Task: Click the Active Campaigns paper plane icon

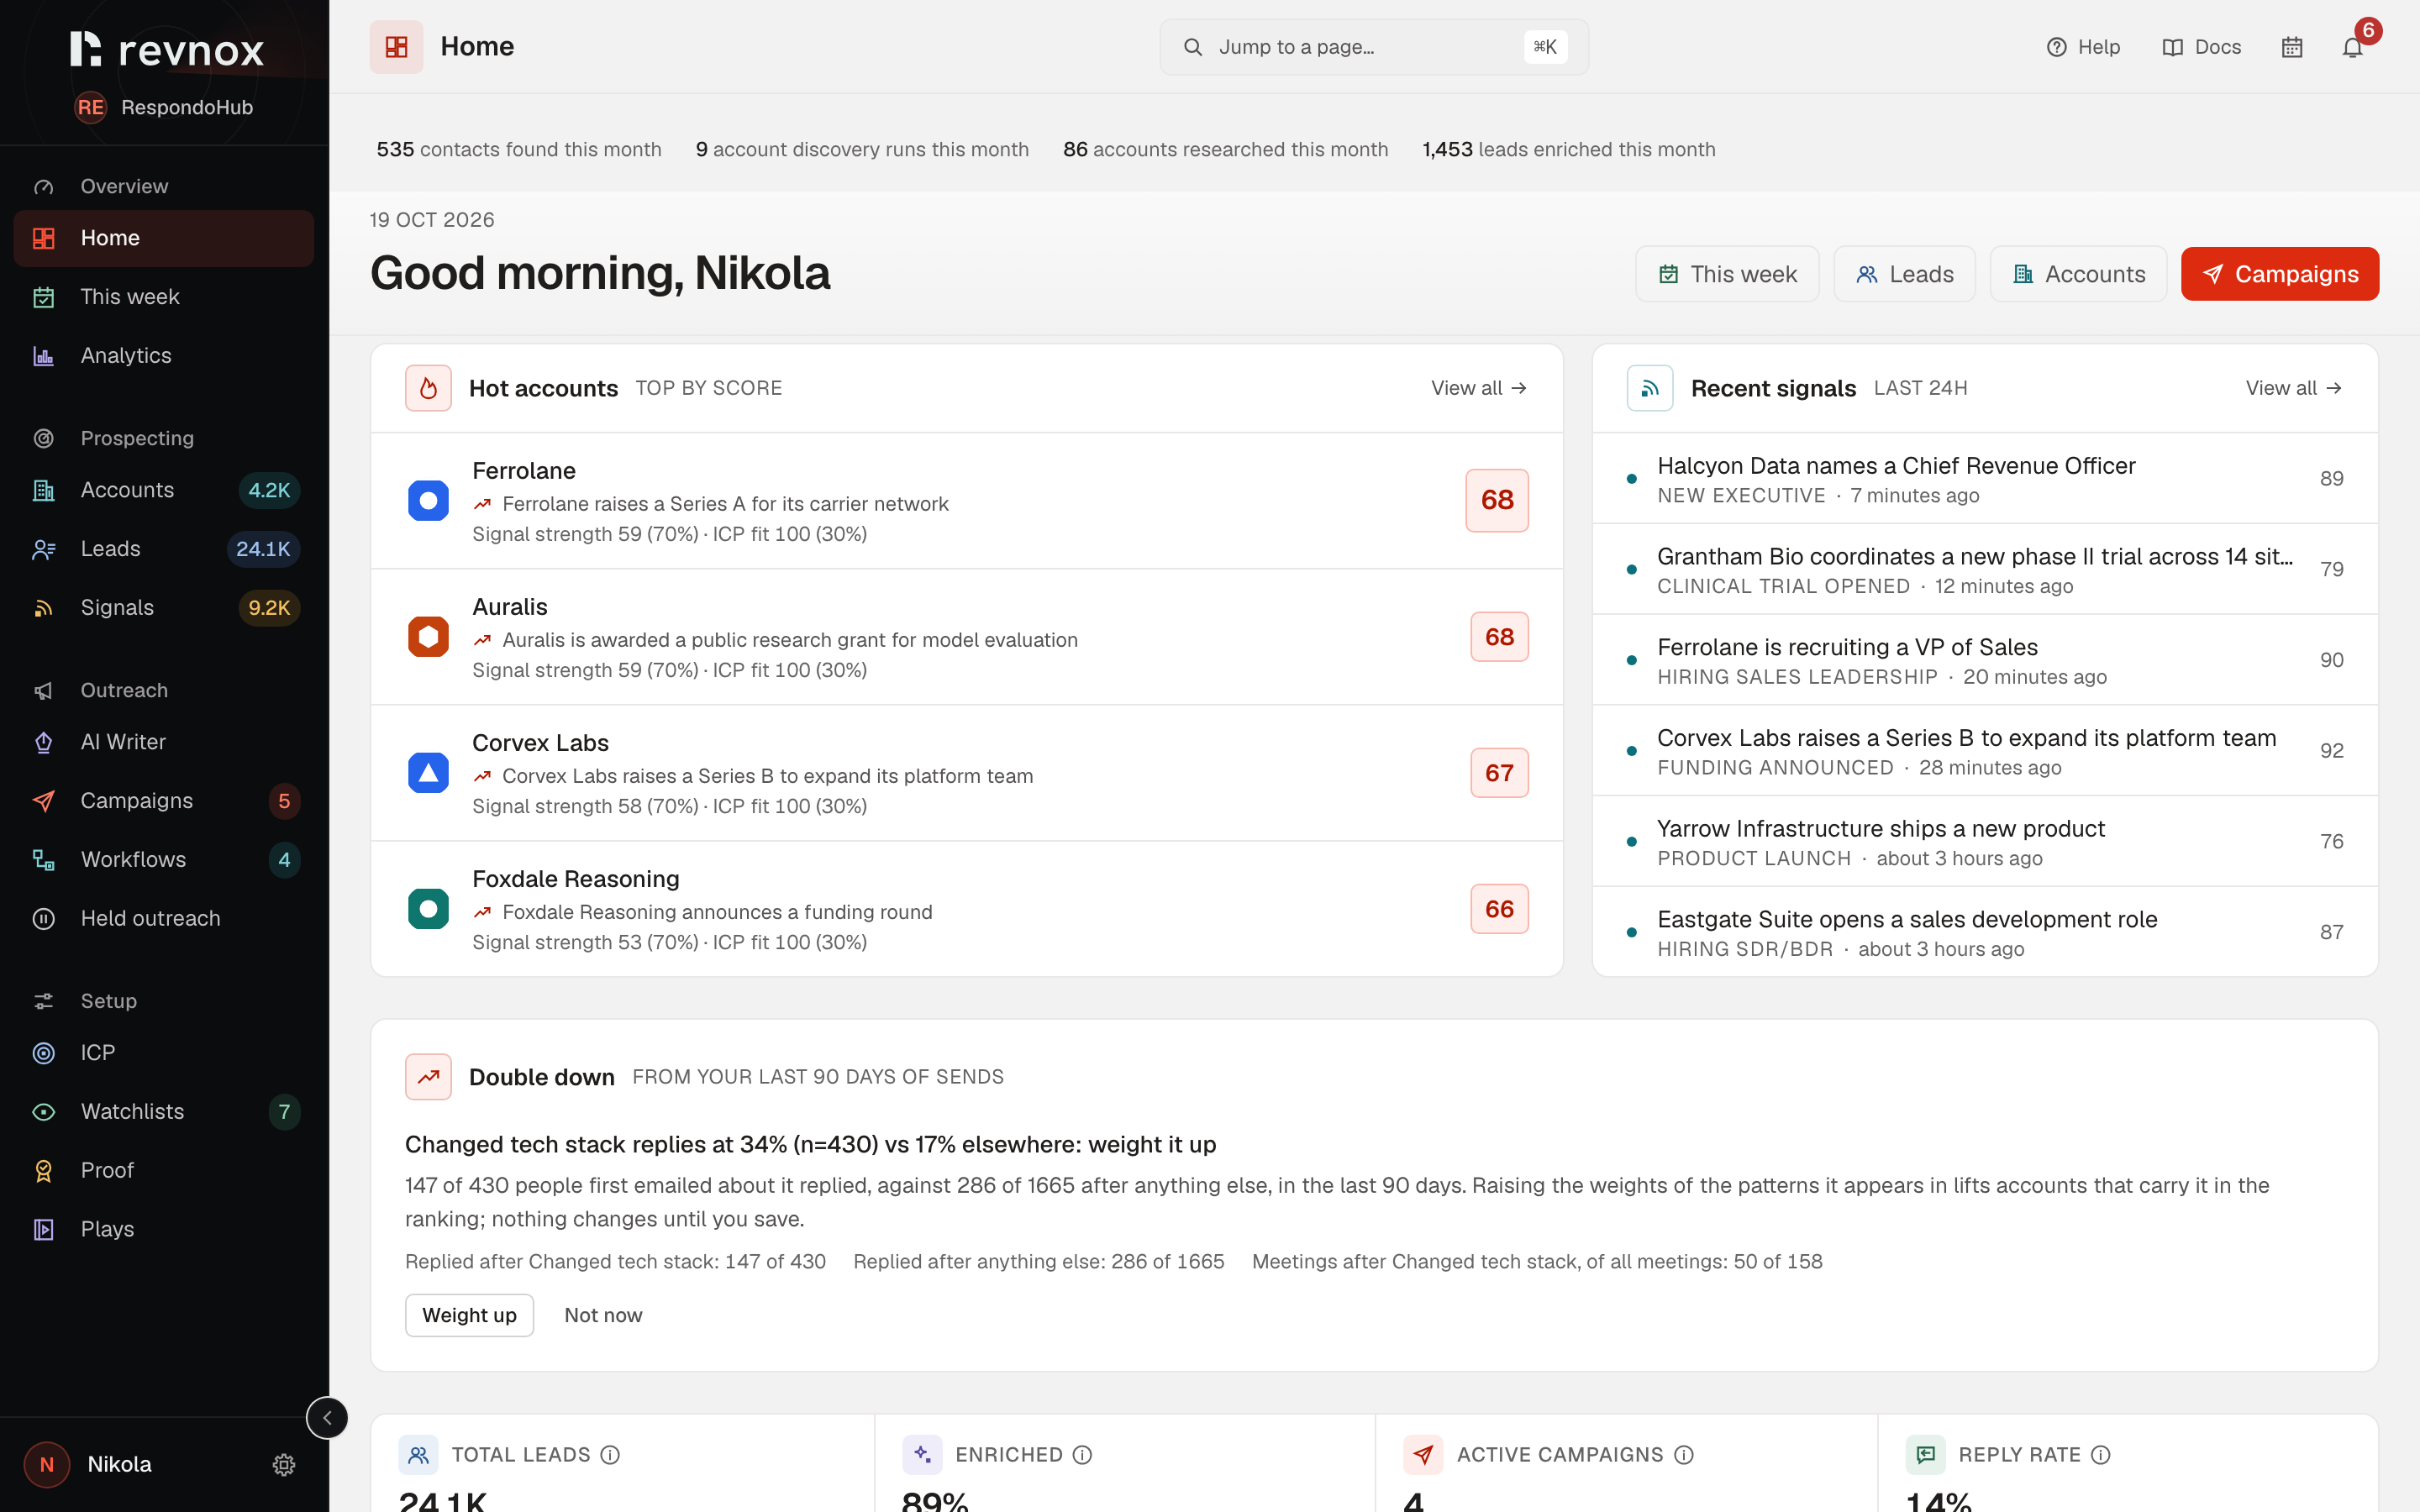Action: pyautogui.click(x=1423, y=1454)
